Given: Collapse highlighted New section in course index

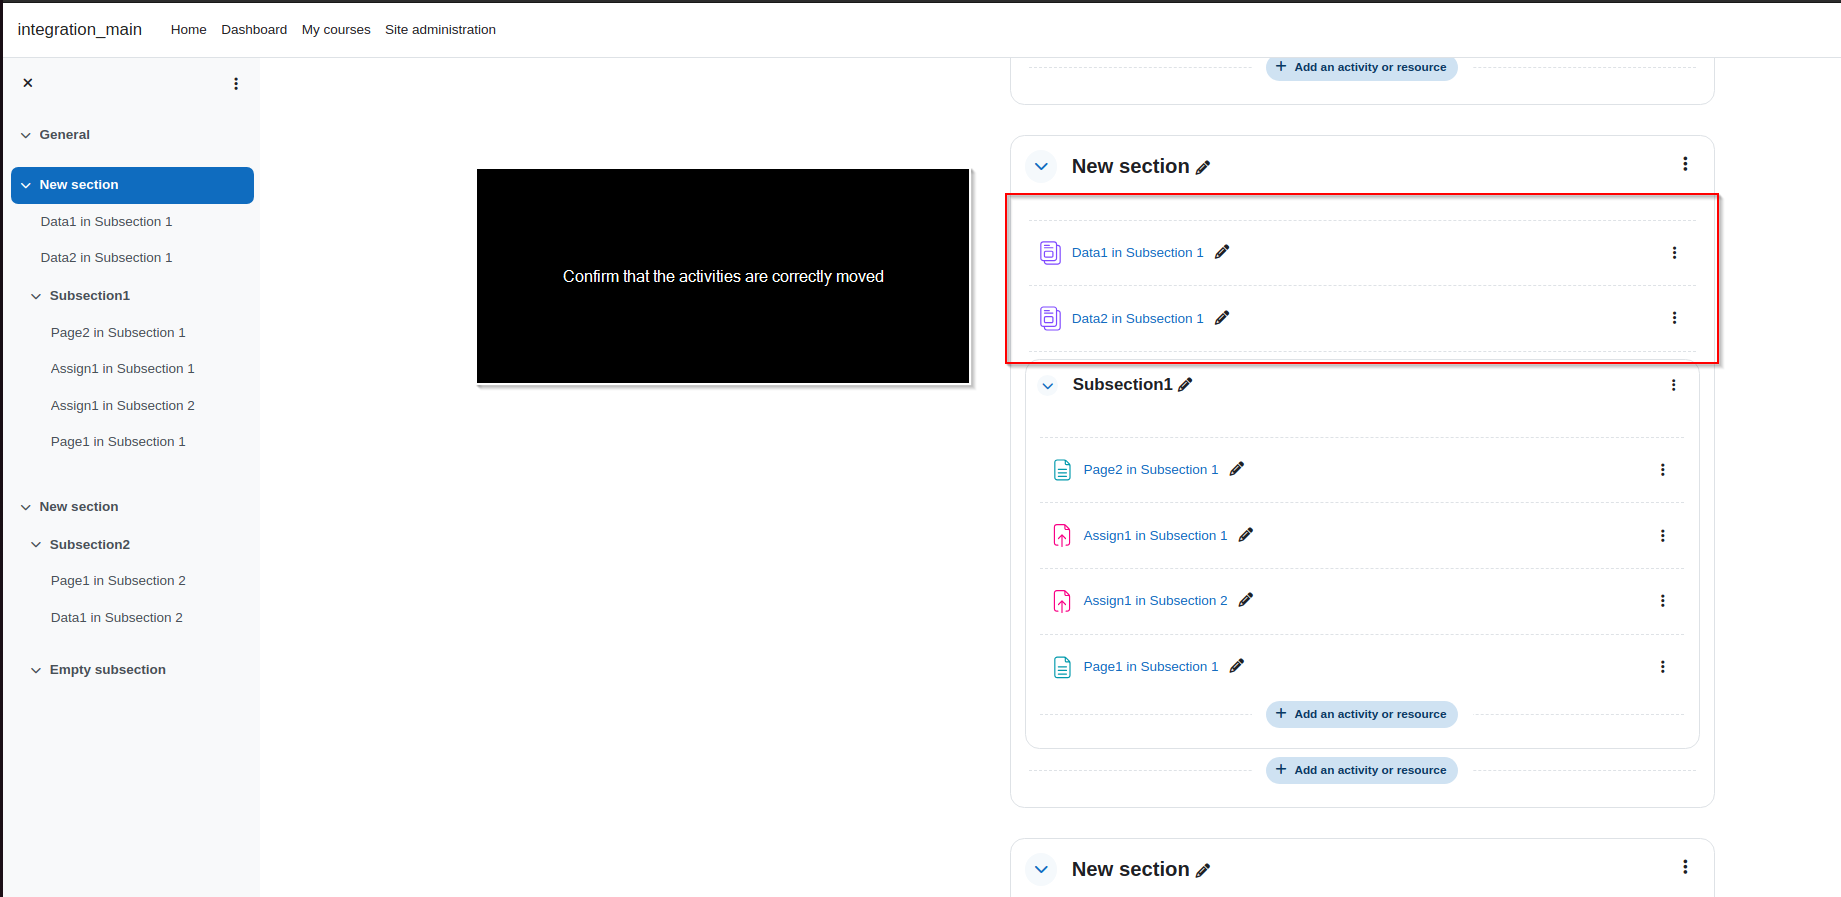Looking at the screenshot, I should (26, 185).
